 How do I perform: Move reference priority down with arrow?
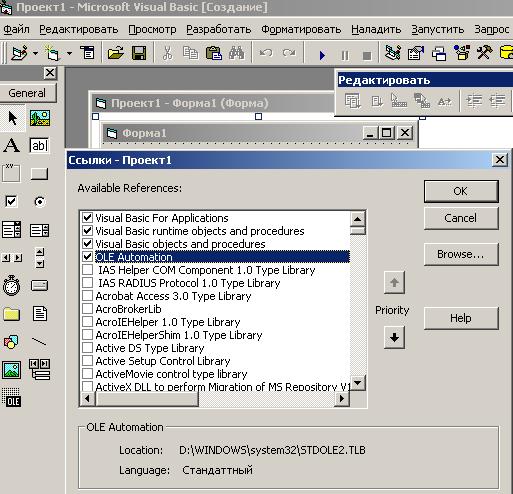[x=394, y=337]
